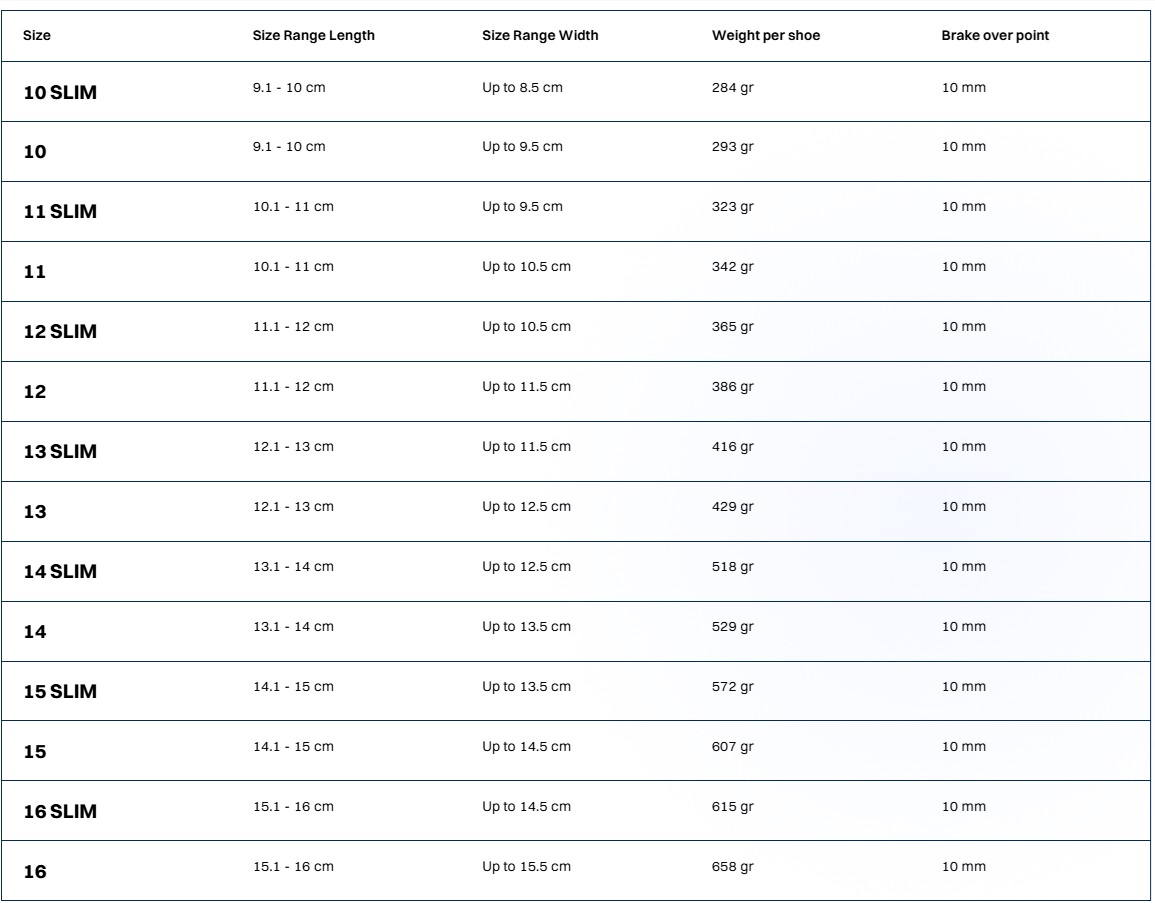Viewport: 1155px width, 903px height.
Task: Click 'Up to 15.5 cm' width cell
Action: pyautogui.click(x=526, y=867)
